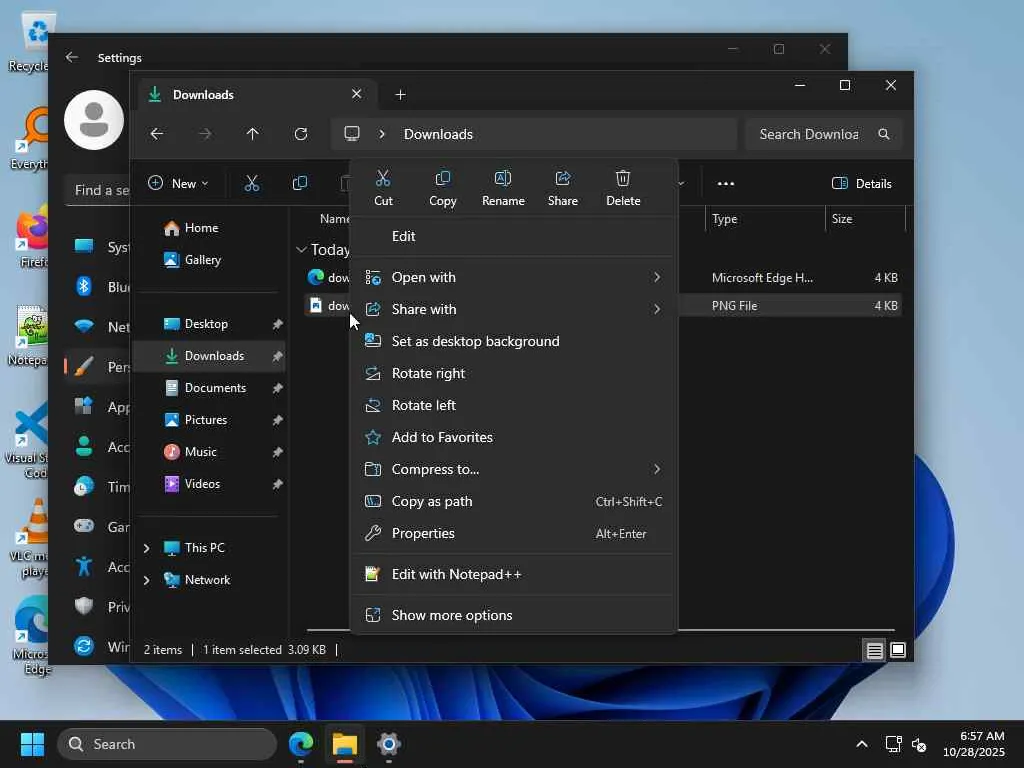Click toolbar Copy icon
The width and height of the screenshot is (1024, 768).
(x=300, y=184)
